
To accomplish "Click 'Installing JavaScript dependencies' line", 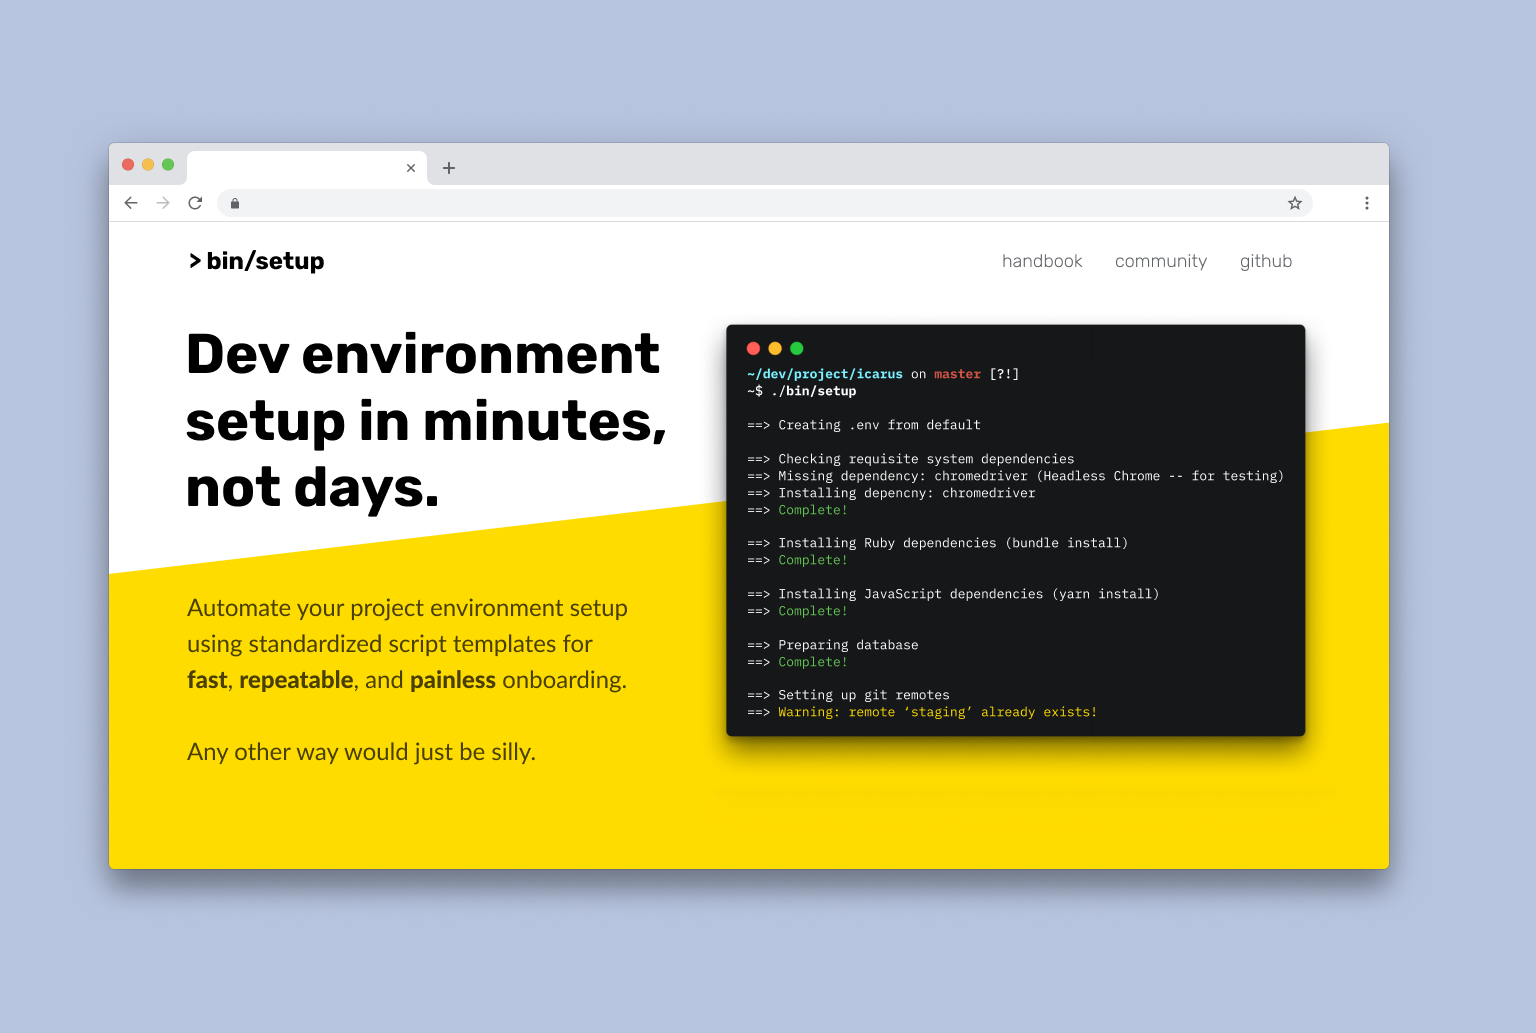I will (x=953, y=594).
